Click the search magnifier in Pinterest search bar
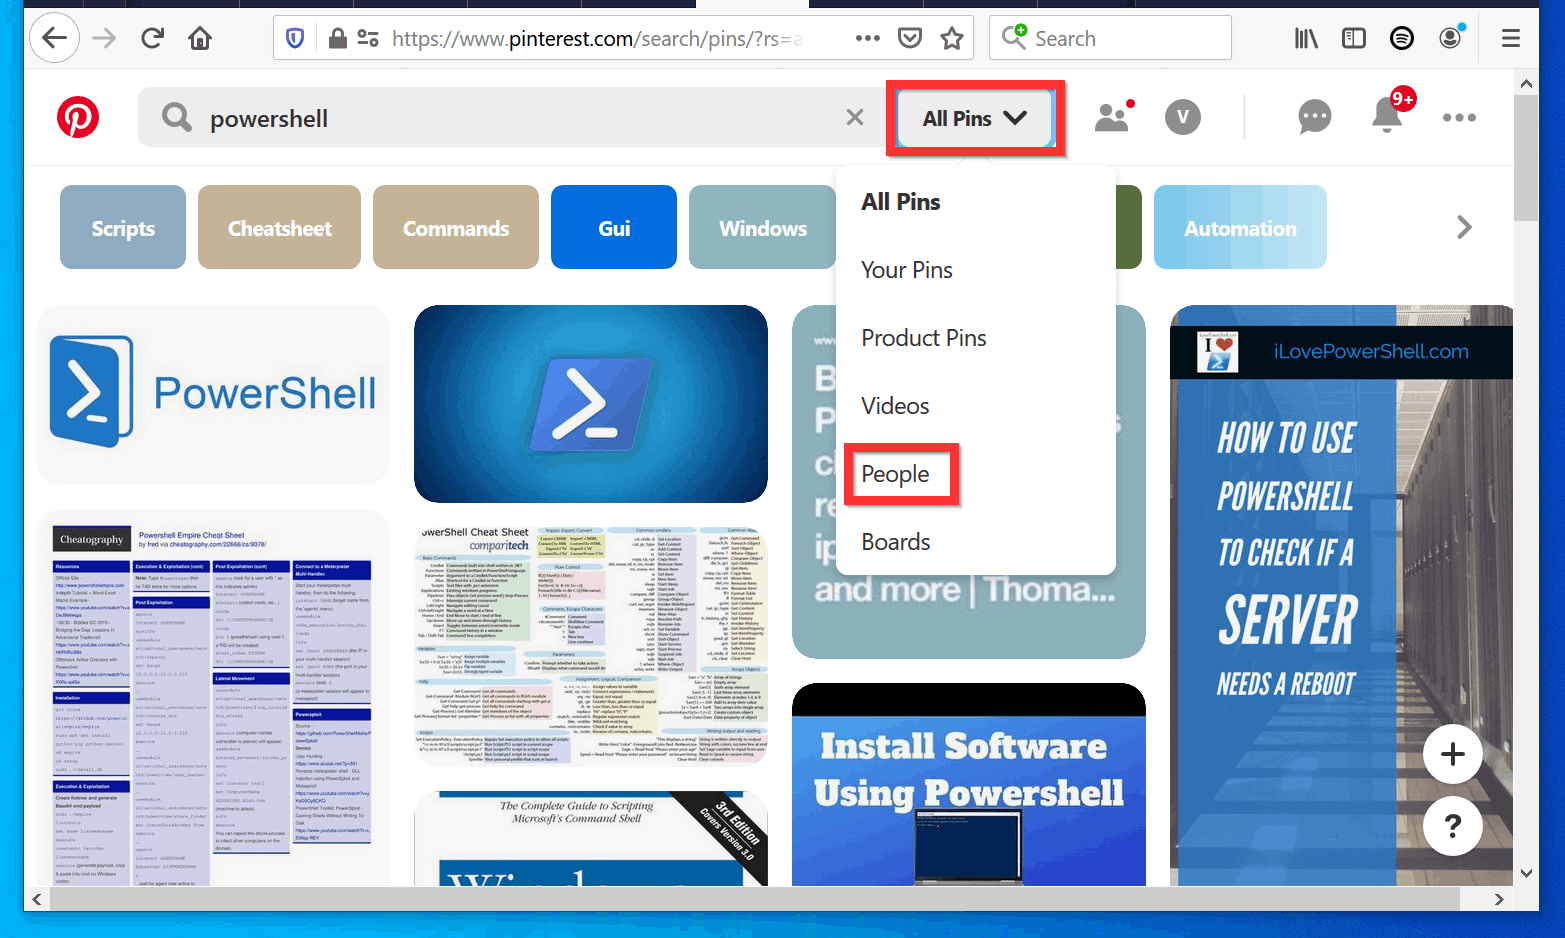The width and height of the screenshot is (1565, 938). click(x=176, y=117)
